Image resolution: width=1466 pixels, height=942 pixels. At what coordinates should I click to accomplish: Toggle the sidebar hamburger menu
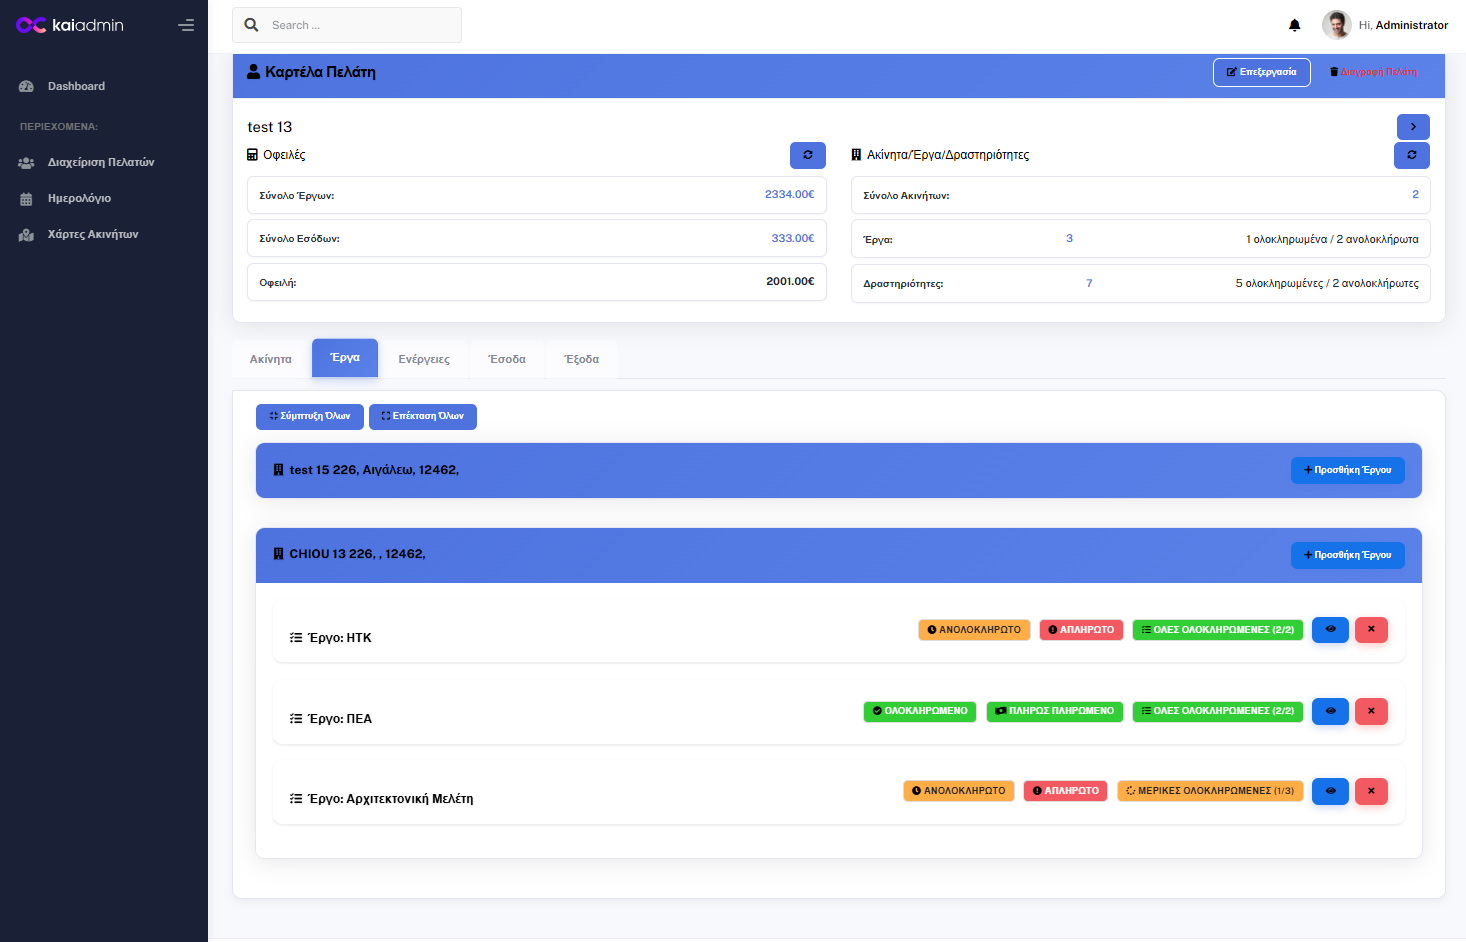[x=186, y=25]
